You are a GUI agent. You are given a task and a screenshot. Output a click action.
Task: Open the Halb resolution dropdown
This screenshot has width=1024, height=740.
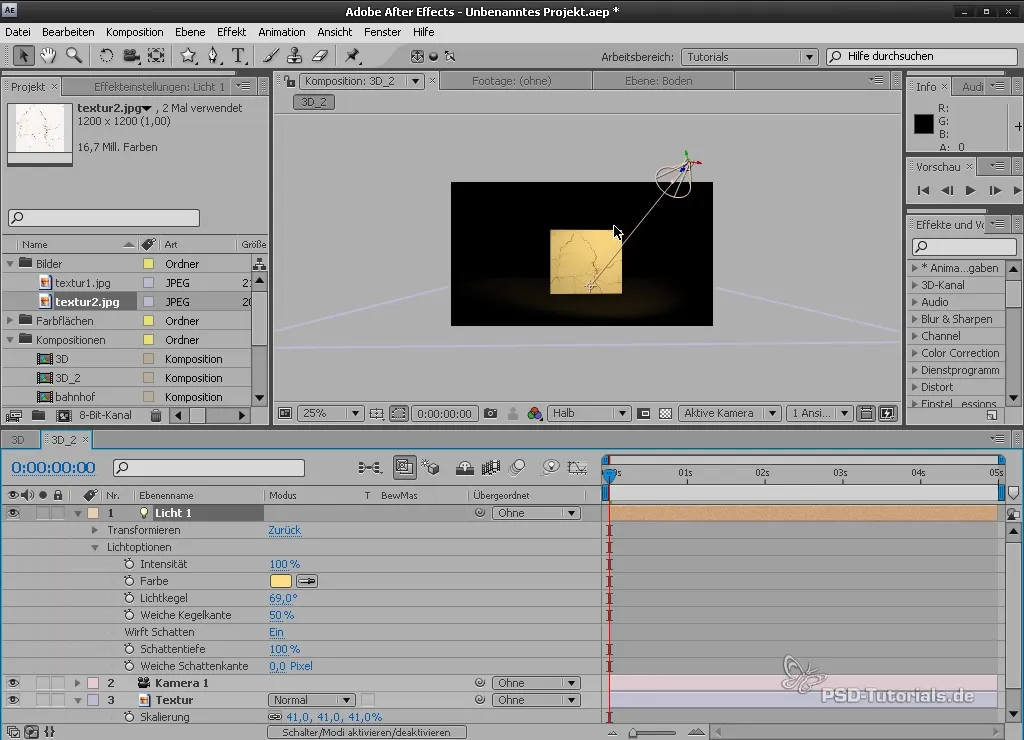coord(588,413)
